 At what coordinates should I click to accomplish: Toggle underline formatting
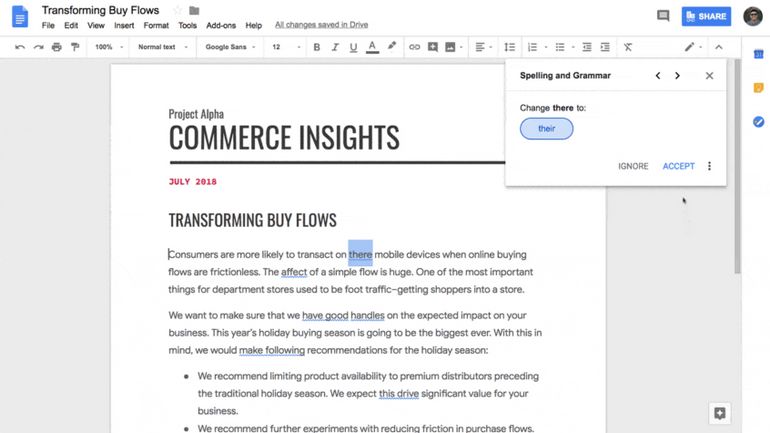(x=352, y=47)
